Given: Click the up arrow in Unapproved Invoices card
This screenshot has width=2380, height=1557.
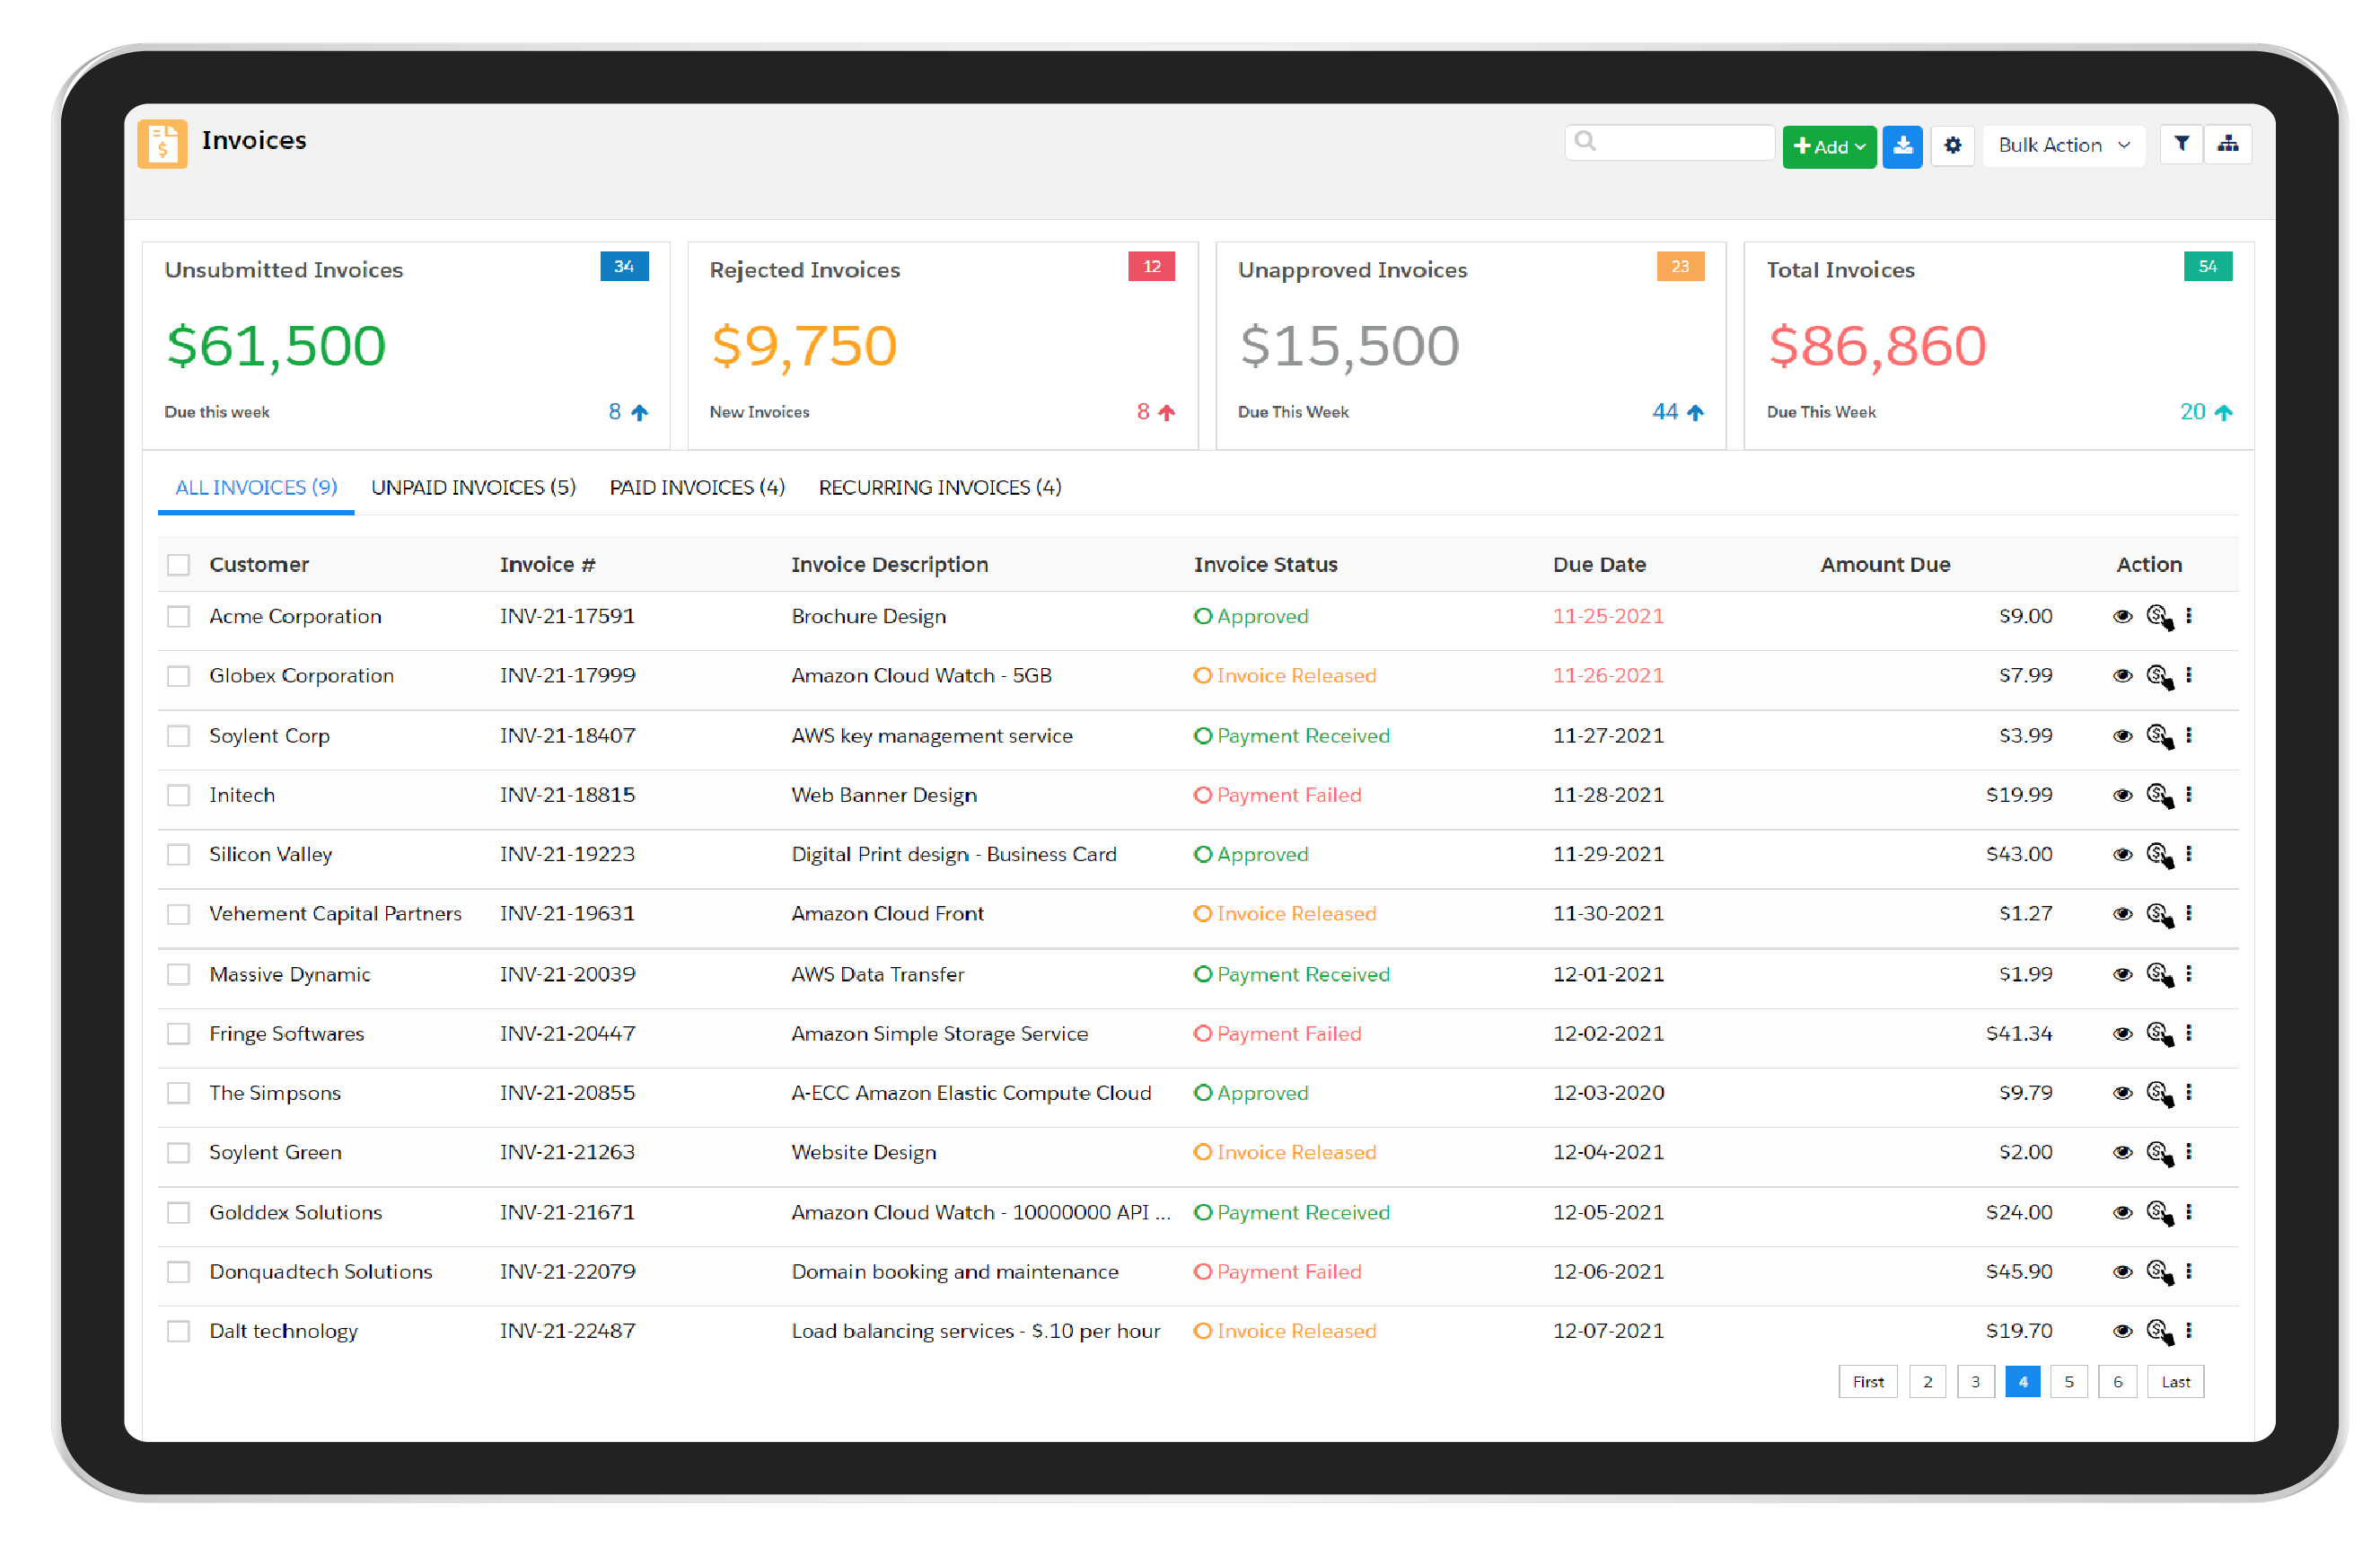Looking at the screenshot, I should pyautogui.click(x=1694, y=412).
